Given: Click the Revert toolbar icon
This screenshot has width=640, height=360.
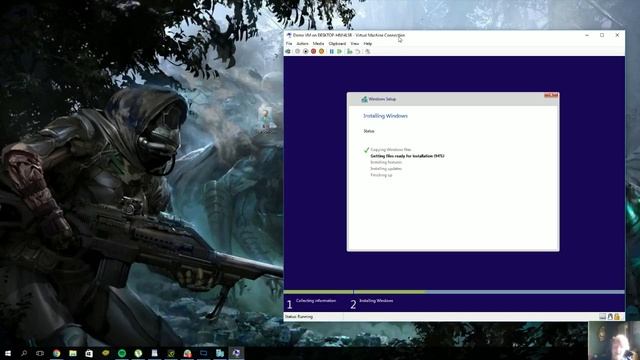Looking at the screenshot, I should point(358,51).
